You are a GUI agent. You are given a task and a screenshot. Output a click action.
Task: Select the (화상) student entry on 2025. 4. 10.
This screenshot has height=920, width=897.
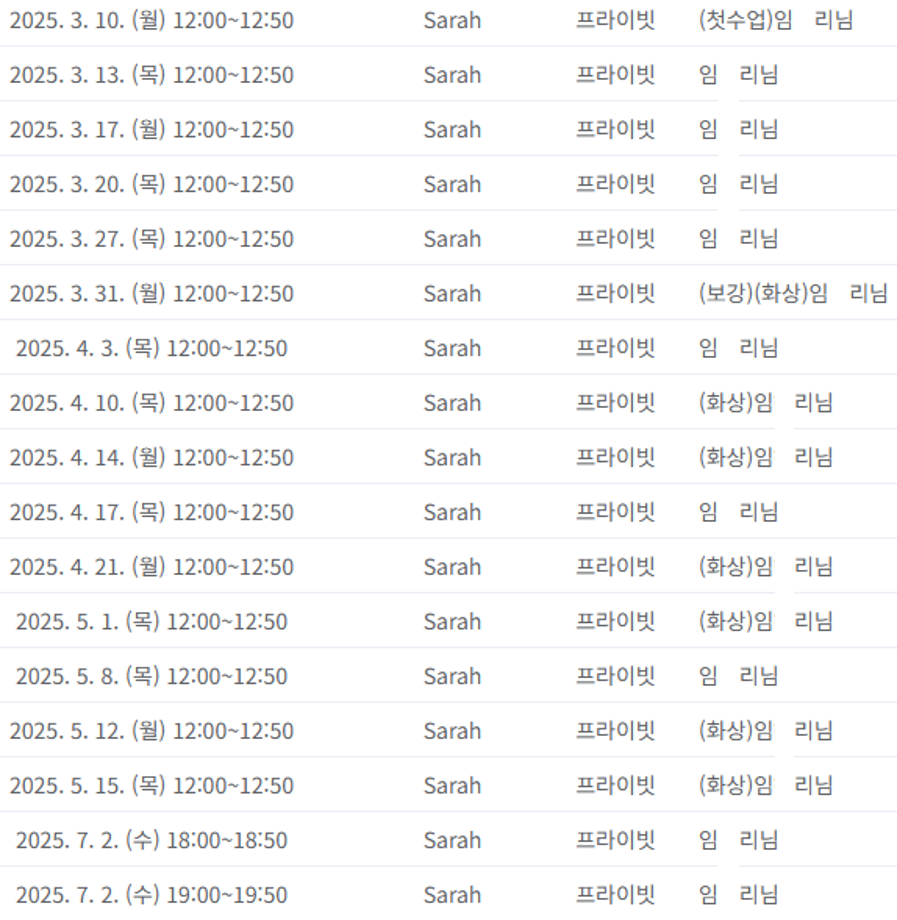click(765, 403)
